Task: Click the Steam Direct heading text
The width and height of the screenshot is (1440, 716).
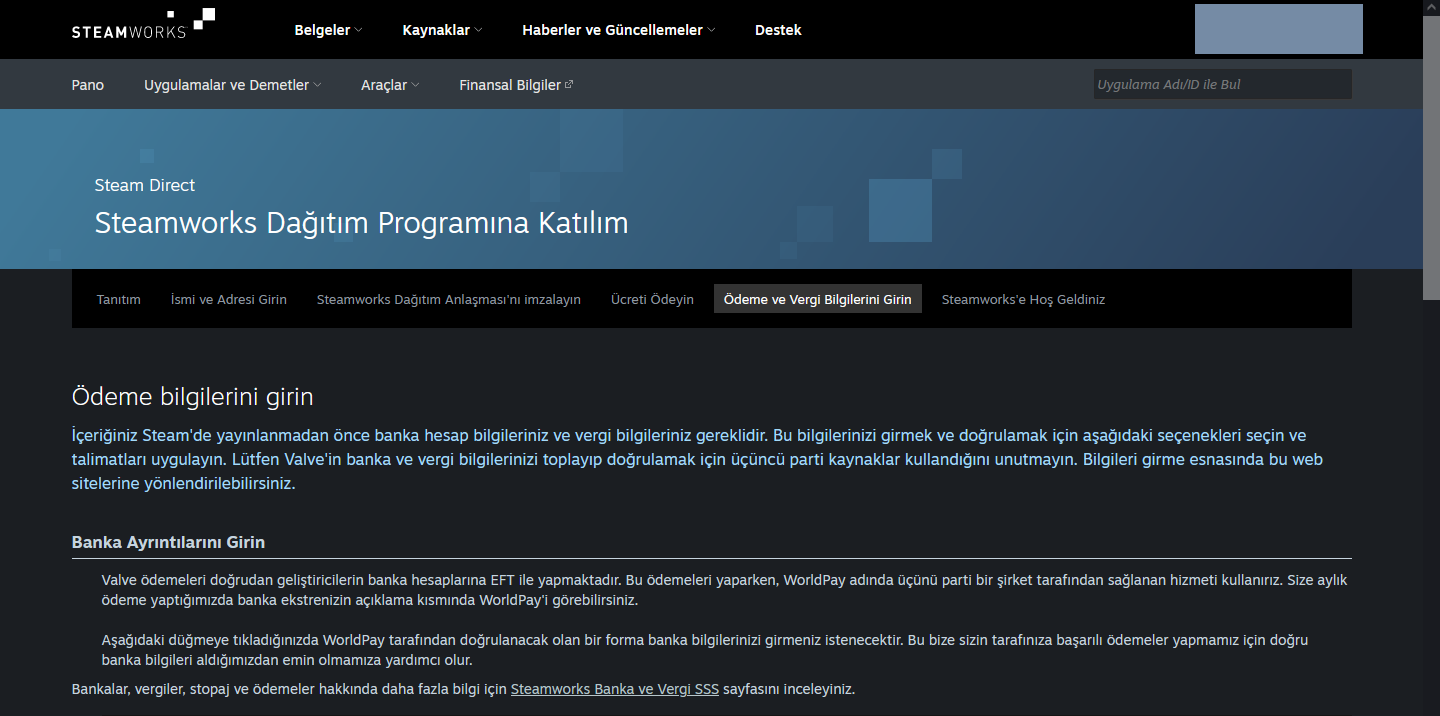Action: [145, 185]
